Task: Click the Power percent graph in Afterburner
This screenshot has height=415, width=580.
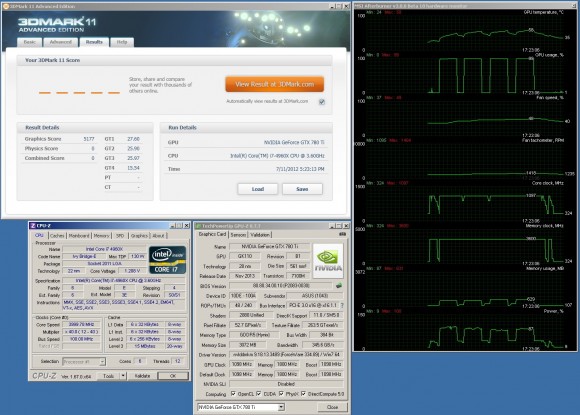Action: pos(464,331)
